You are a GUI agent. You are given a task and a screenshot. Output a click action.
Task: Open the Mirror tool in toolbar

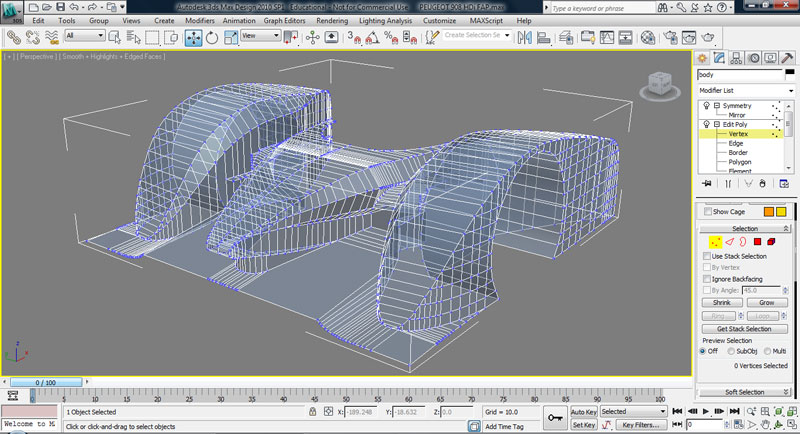(524, 37)
